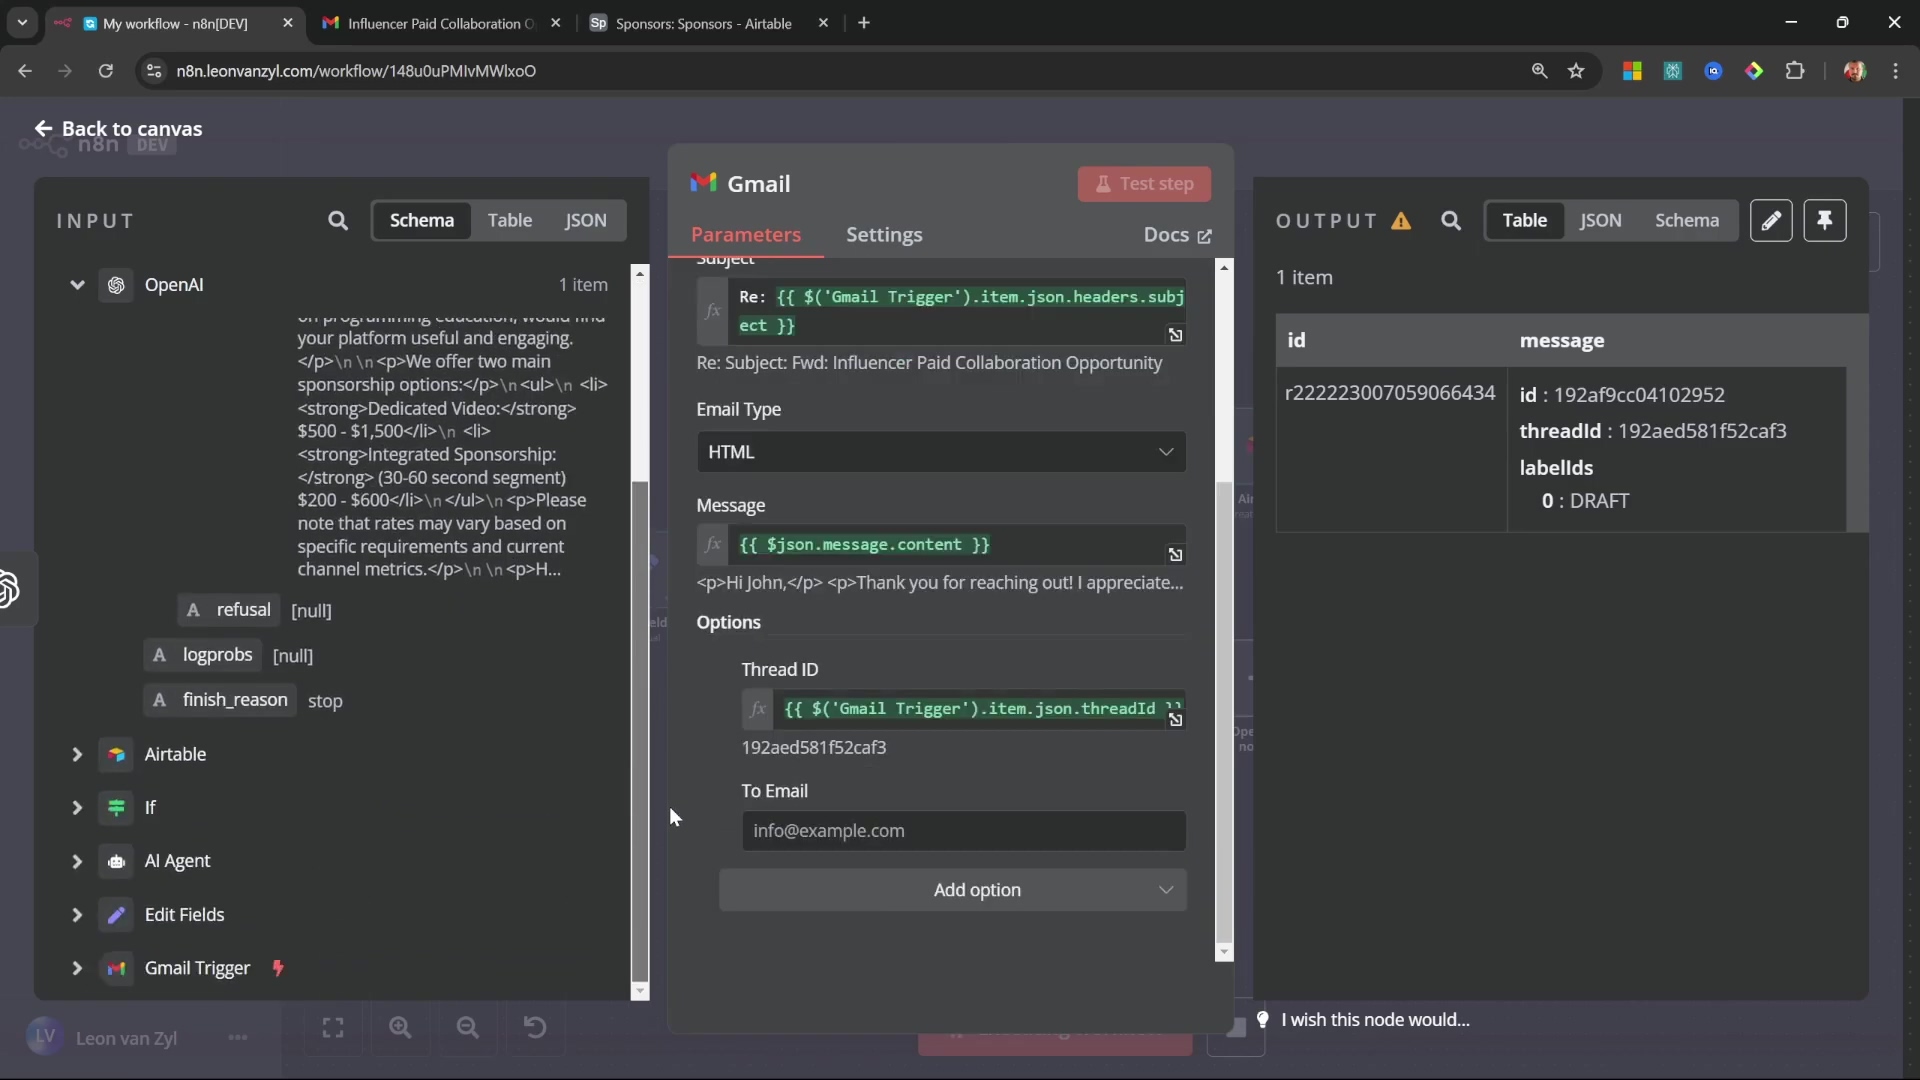Collapse the OpenAI node tree
1920x1080 pixels.
pos(77,285)
